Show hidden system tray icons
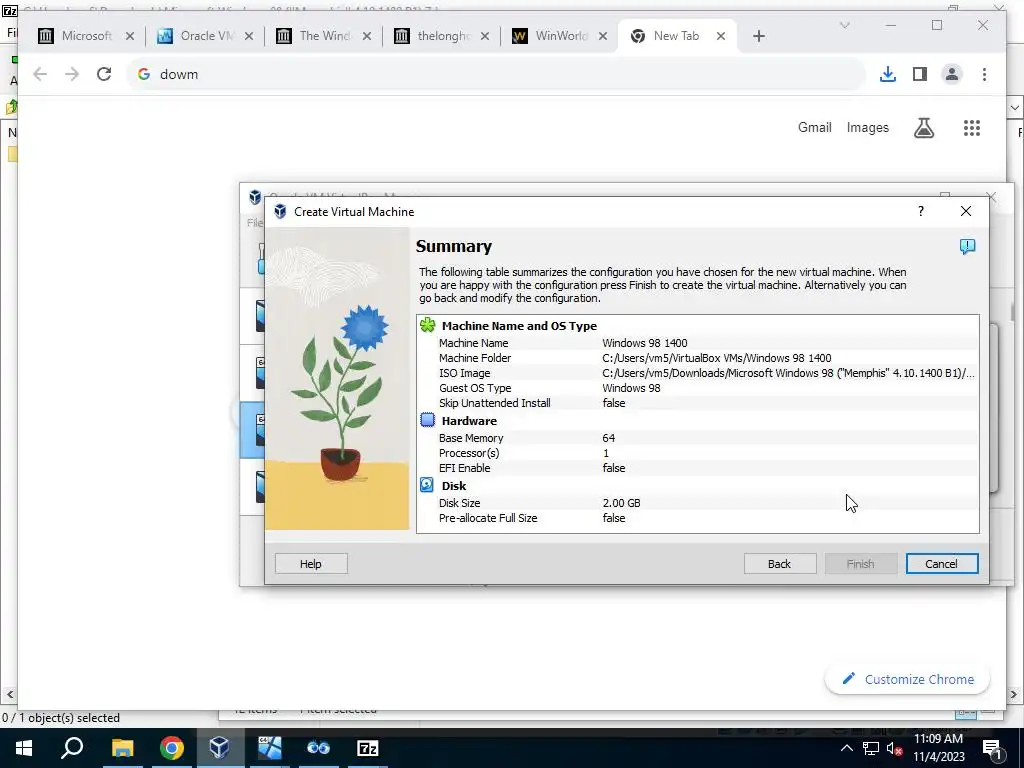The width and height of the screenshot is (1024, 768). click(x=846, y=748)
